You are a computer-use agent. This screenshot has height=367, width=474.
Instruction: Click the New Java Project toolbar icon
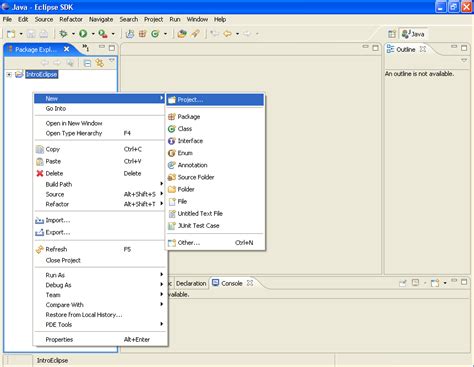click(x=130, y=34)
